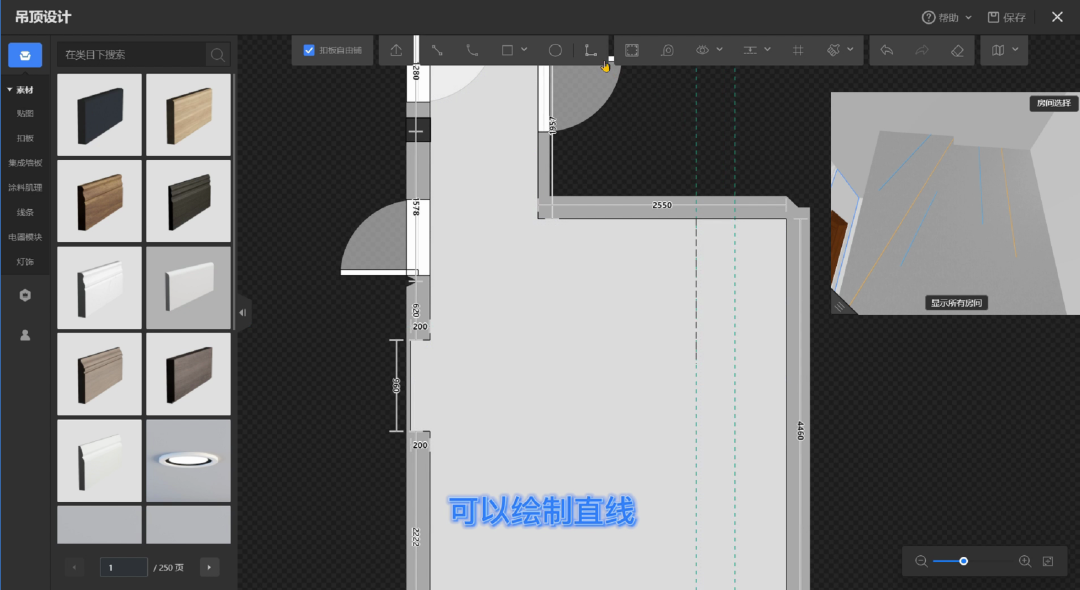Select the straight line drawing tool
The width and height of the screenshot is (1080, 590).
(x=437, y=50)
